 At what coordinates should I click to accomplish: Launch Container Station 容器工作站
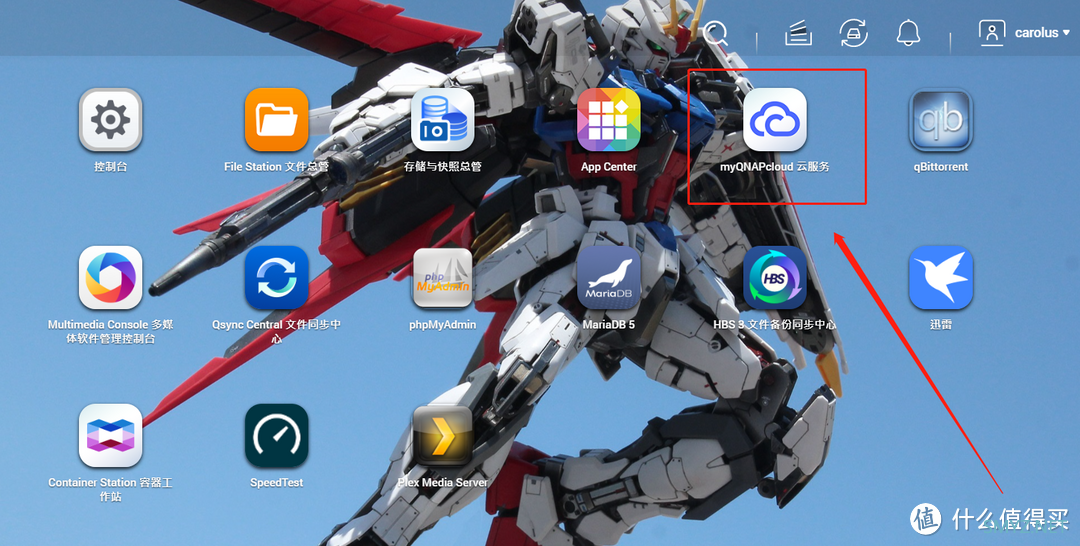click(110, 435)
